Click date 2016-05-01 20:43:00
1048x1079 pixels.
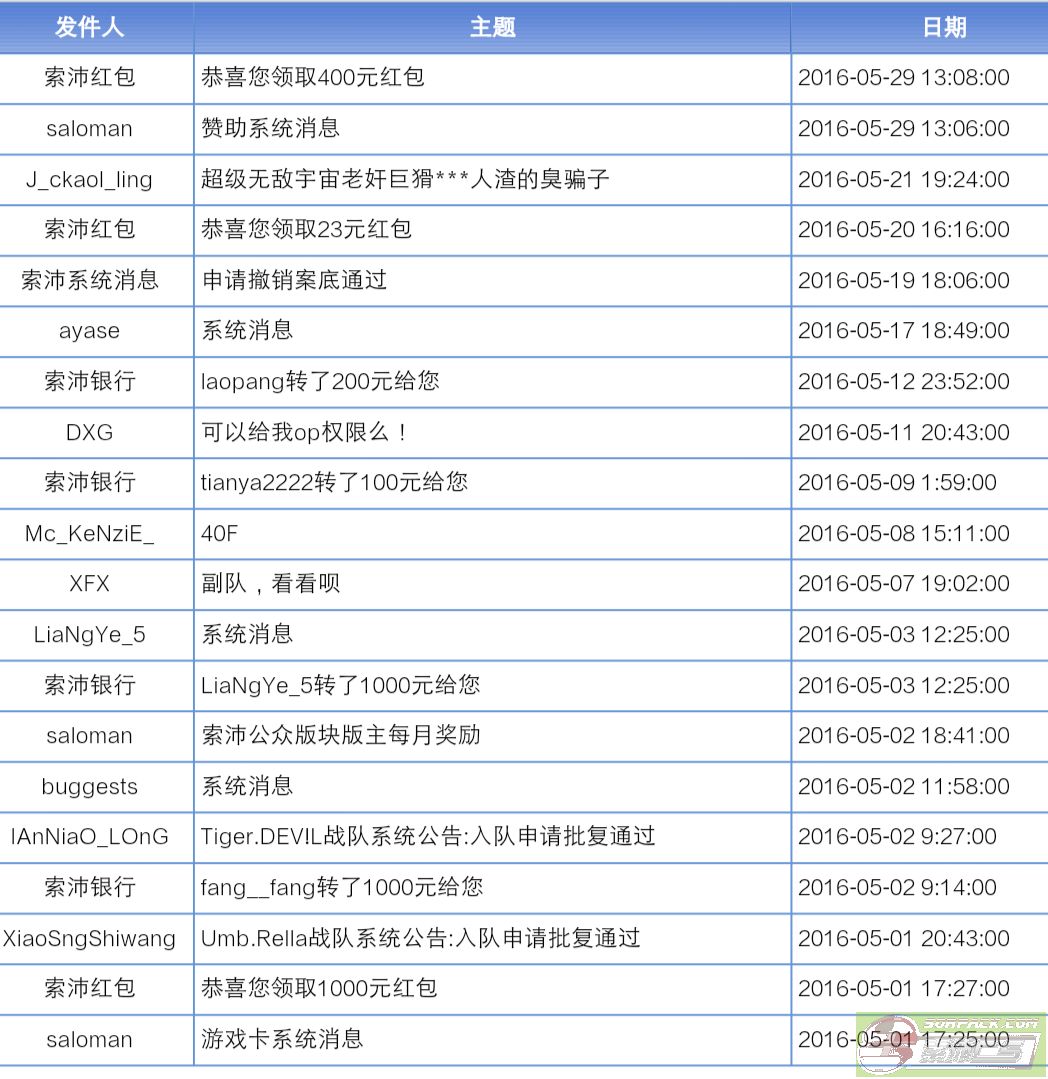(x=904, y=939)
